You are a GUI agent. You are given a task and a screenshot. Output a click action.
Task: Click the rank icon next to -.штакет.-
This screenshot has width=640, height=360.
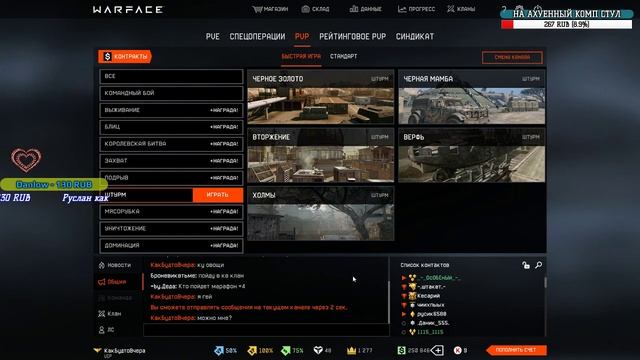coord(412,287)
